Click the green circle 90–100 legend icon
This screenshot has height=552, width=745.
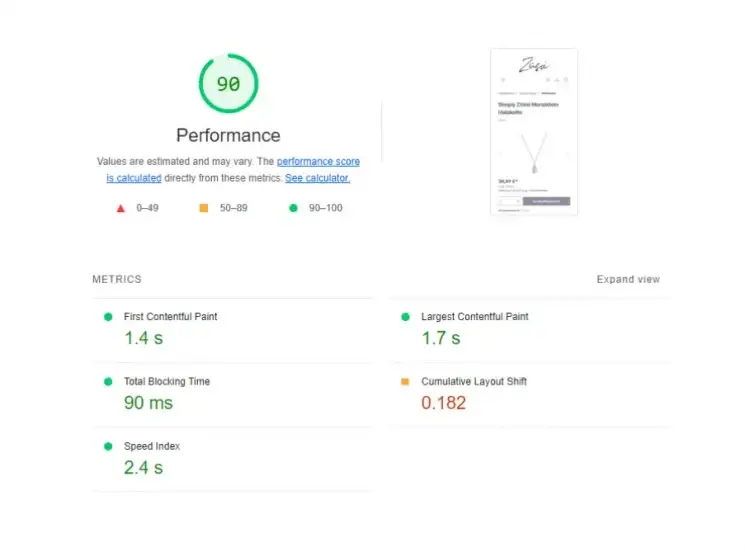tap(293, 208)
